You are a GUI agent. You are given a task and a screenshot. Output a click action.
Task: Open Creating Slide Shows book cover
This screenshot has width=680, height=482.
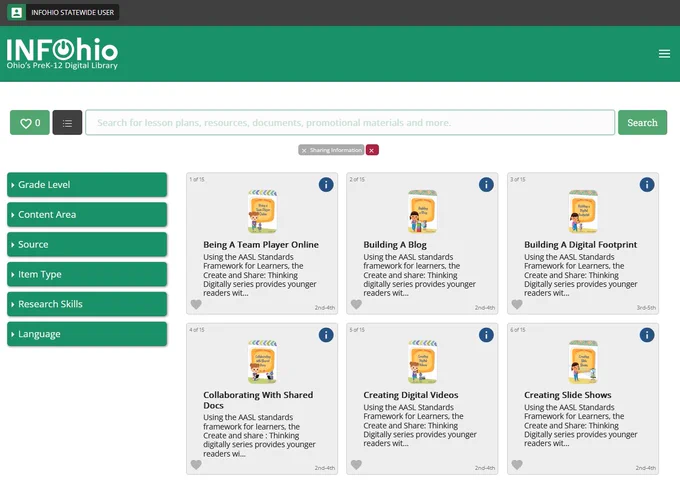tap(583, 362)
